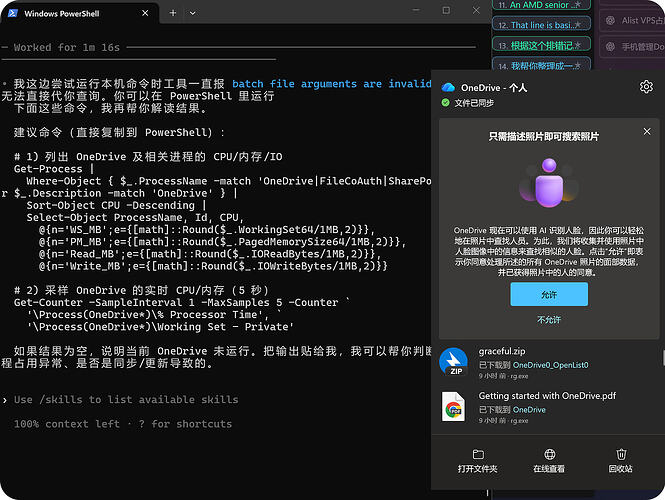Click 'Worked for 1m 16s' text

[x=67, y=47]
